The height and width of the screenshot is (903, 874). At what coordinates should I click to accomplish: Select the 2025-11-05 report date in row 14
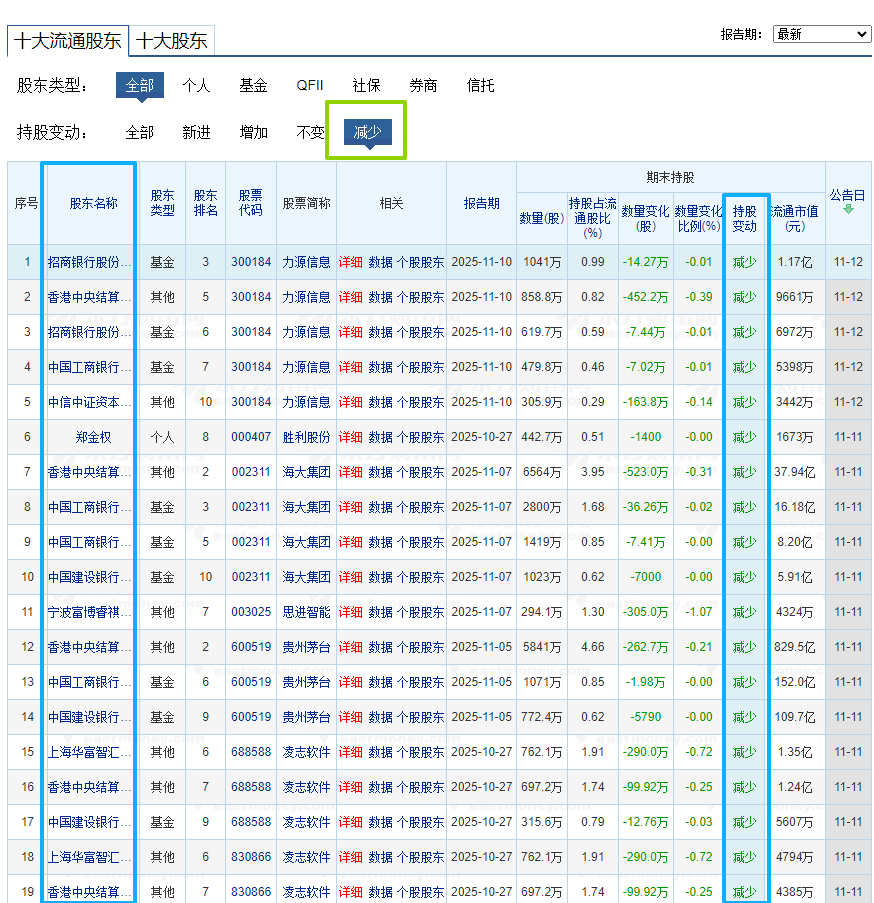[481, 717]
